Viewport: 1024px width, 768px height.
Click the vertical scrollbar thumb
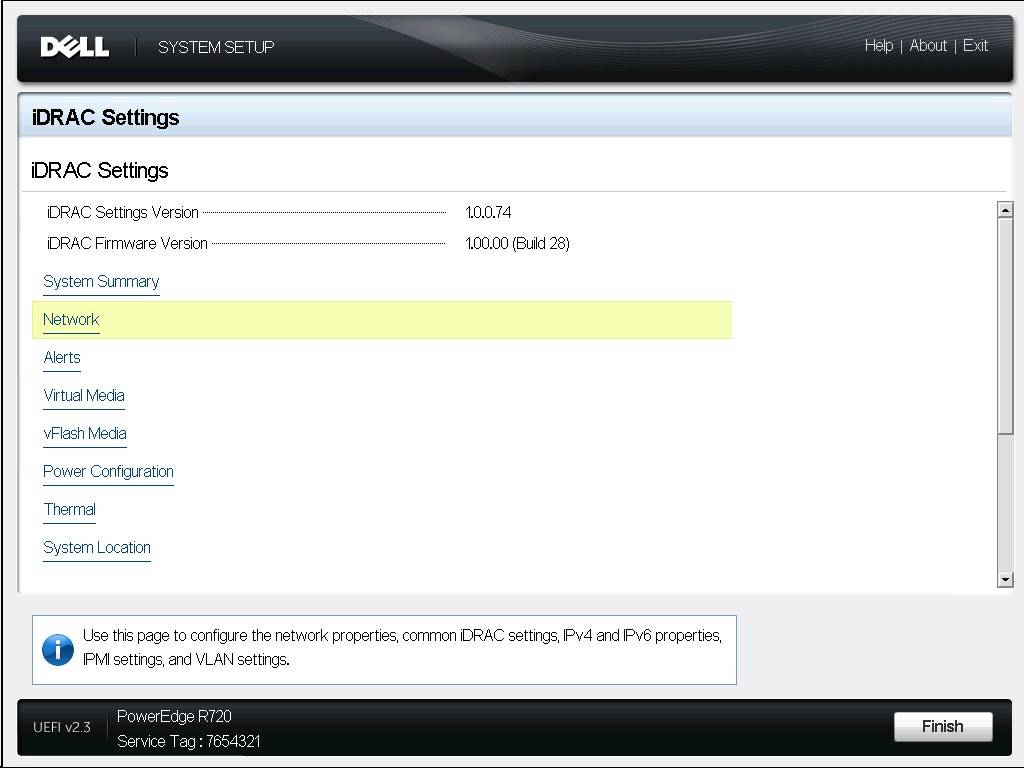click(1005, 325)
